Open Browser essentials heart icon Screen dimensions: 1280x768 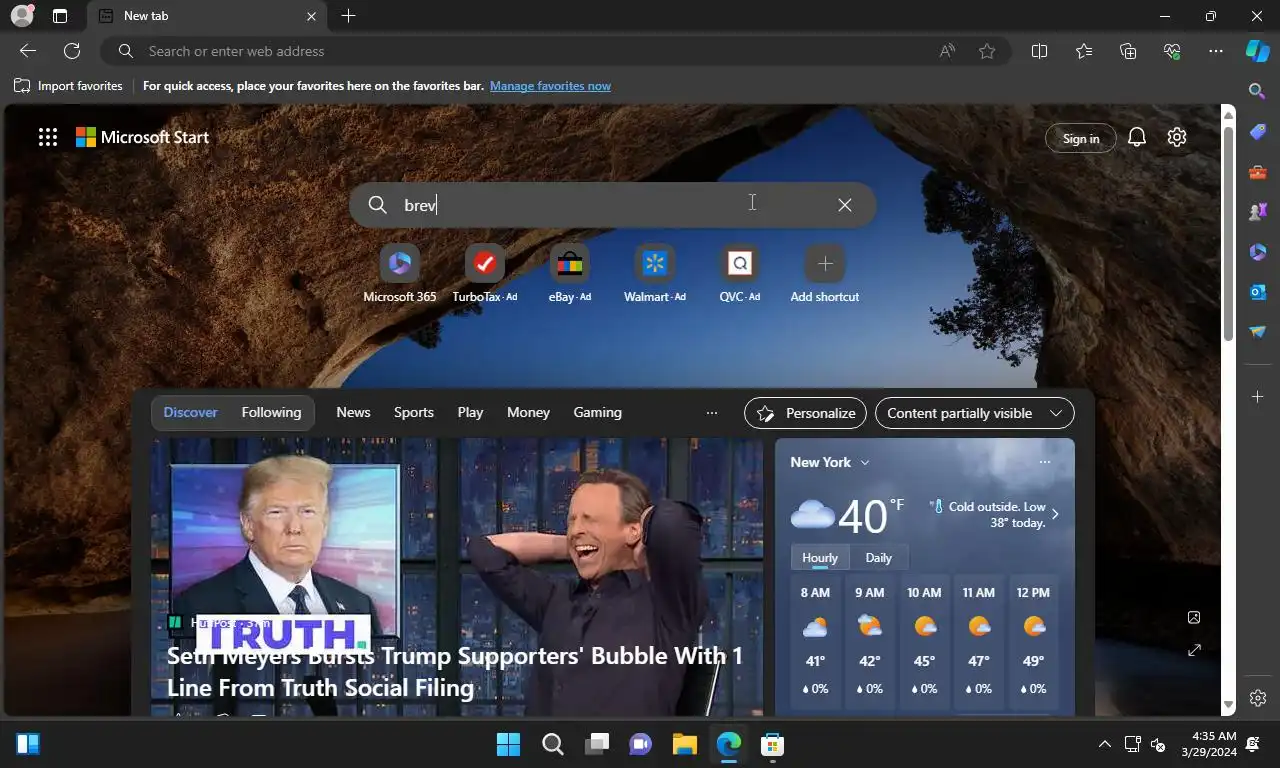coord(1172,51)
